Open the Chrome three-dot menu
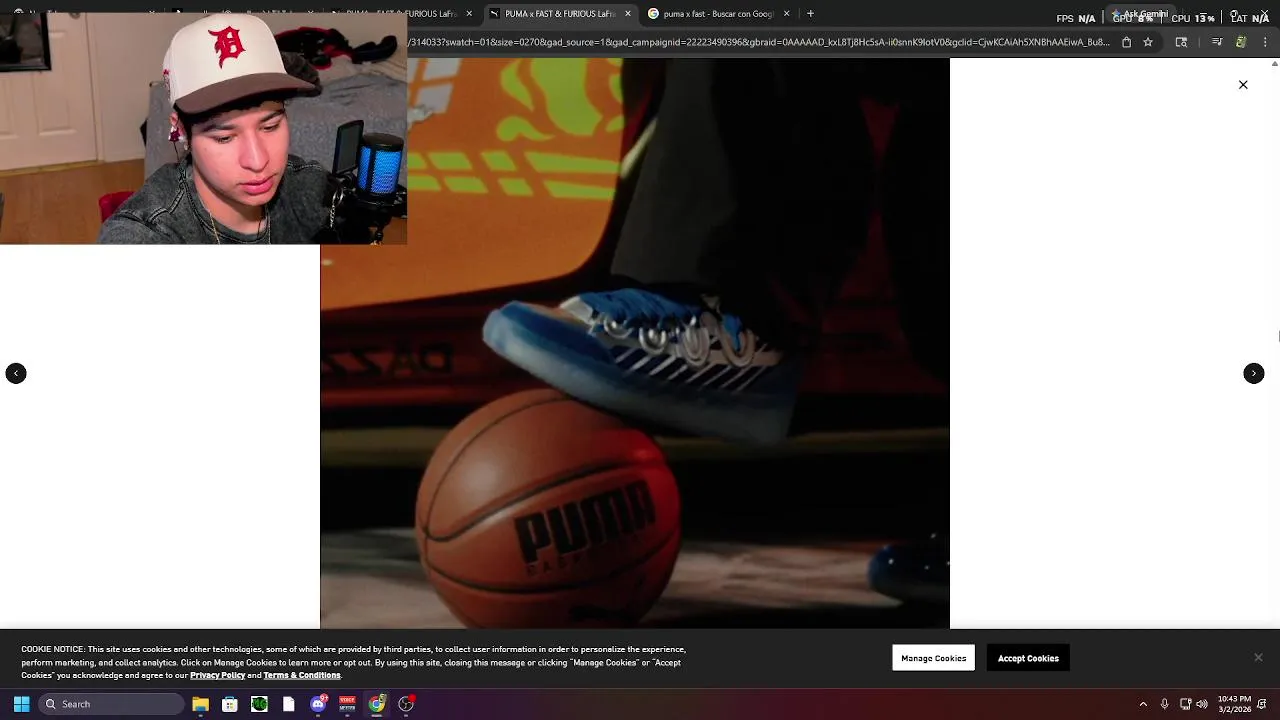This screenshot has width=1280, height=720. tap(1265, 42)
